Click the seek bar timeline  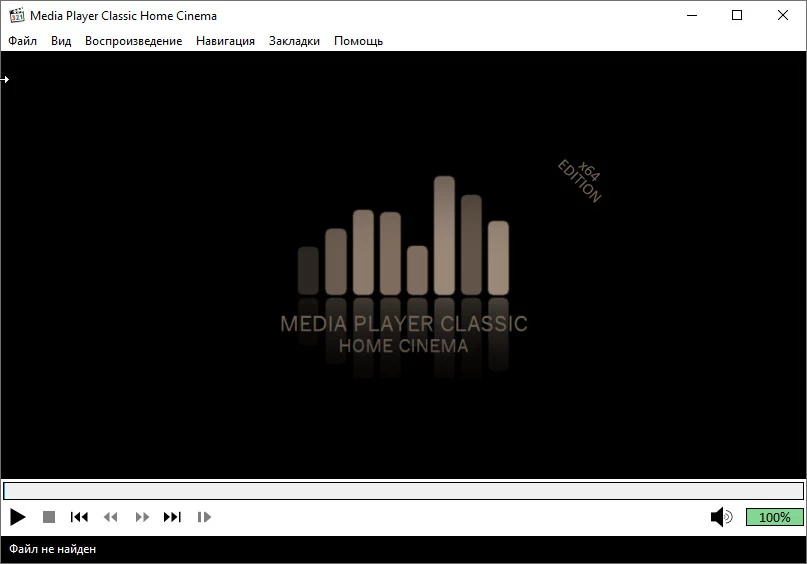tap(403, 491)
